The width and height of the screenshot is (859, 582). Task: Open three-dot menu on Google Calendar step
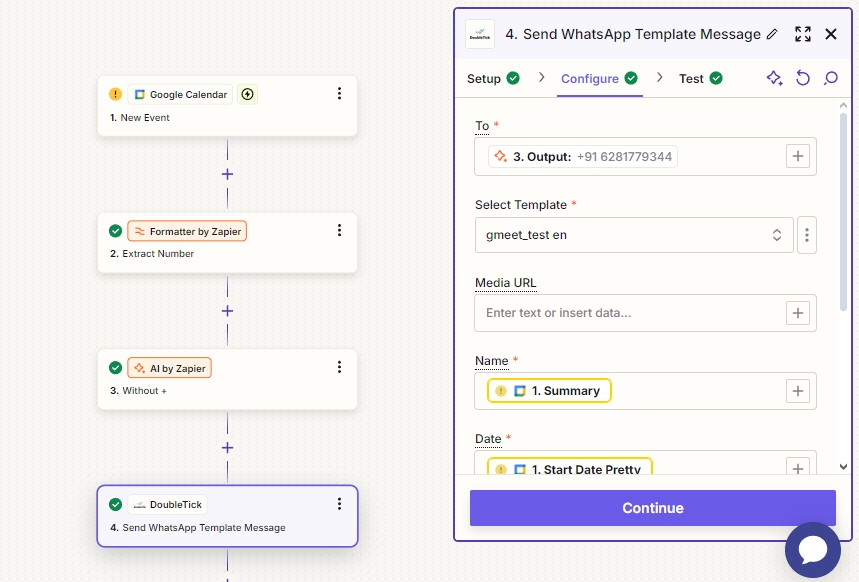click(339, 94)
